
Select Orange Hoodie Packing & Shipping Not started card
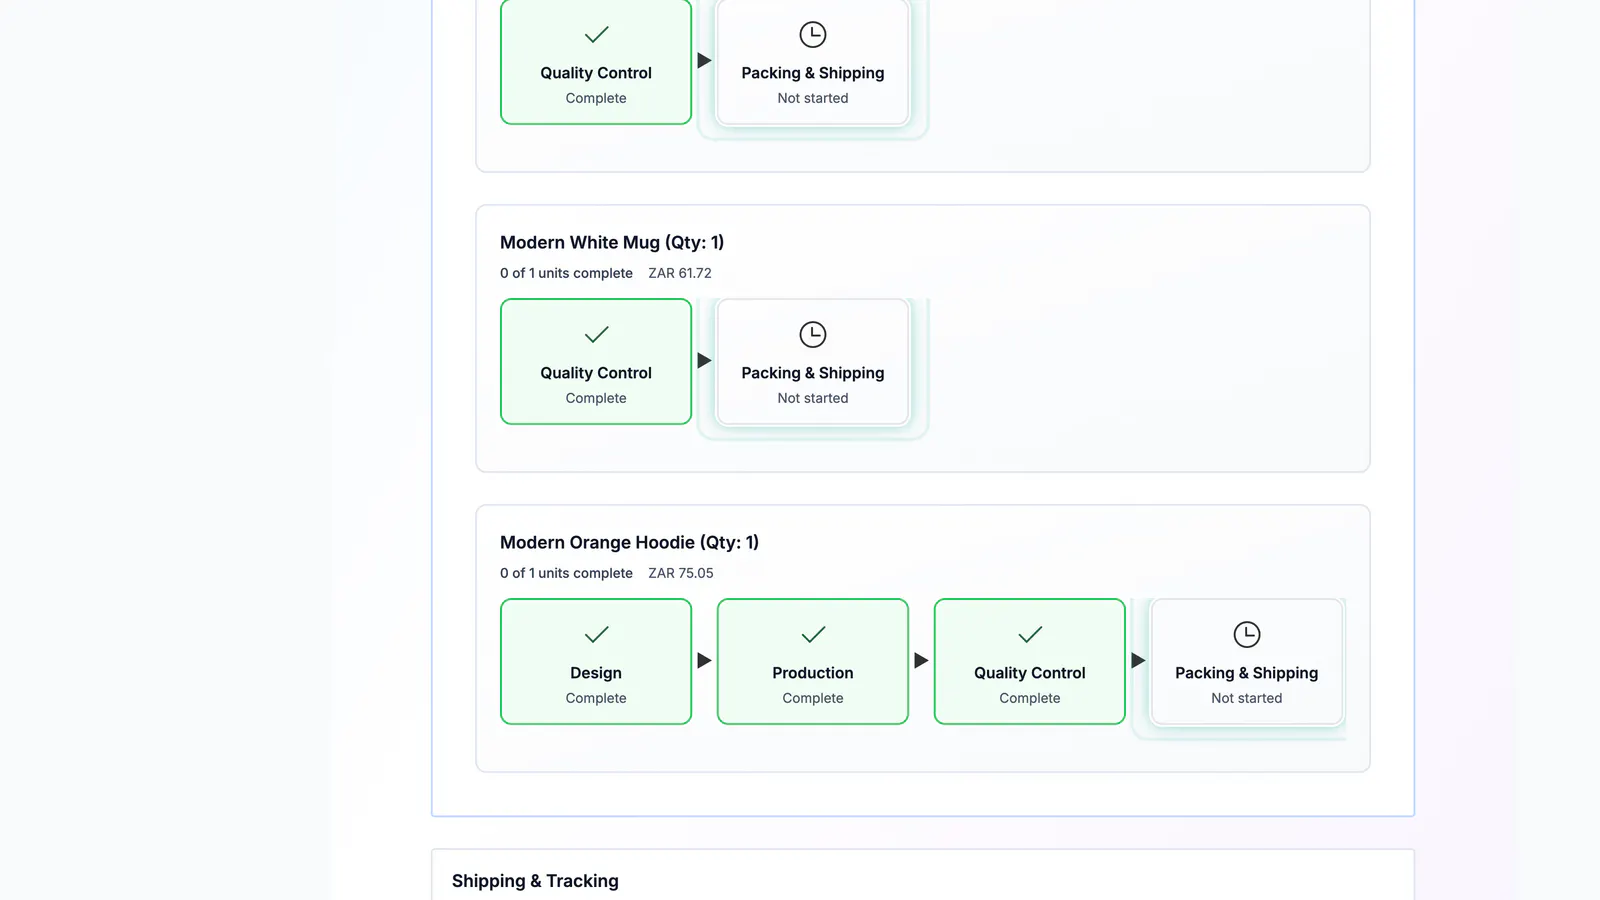point(1247,662)
